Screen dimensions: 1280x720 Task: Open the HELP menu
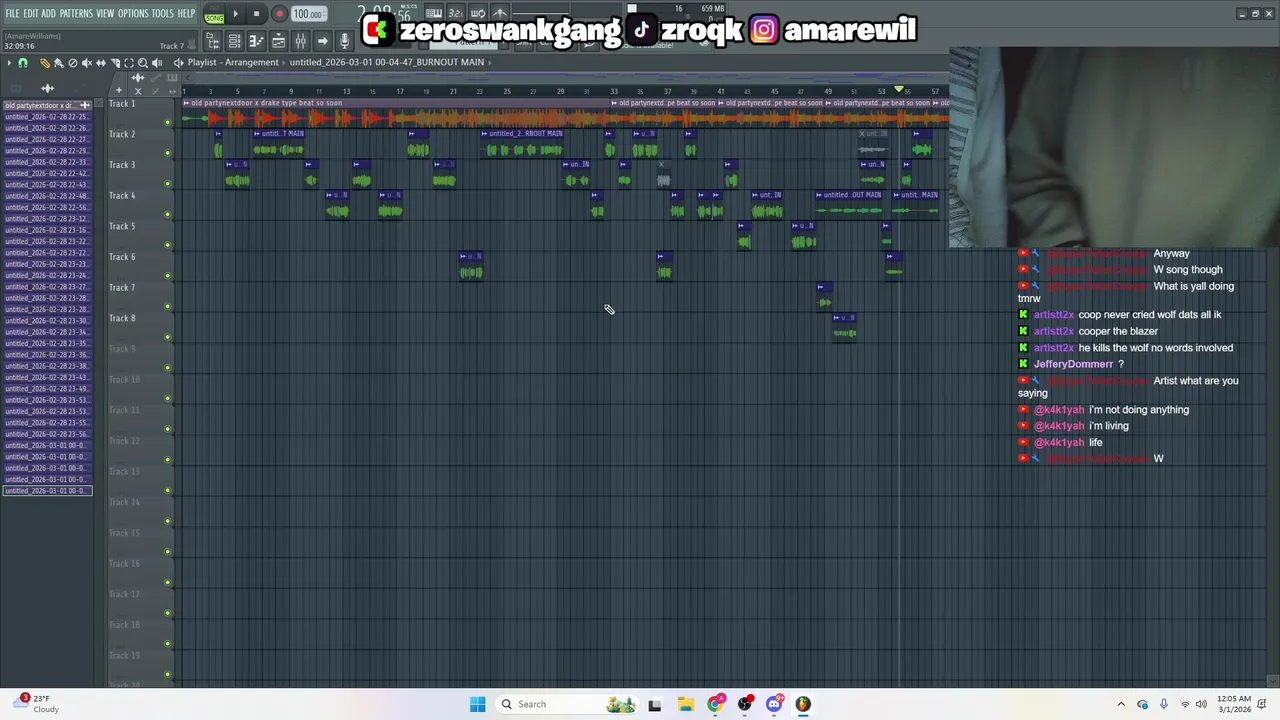[x=186, y=13]
